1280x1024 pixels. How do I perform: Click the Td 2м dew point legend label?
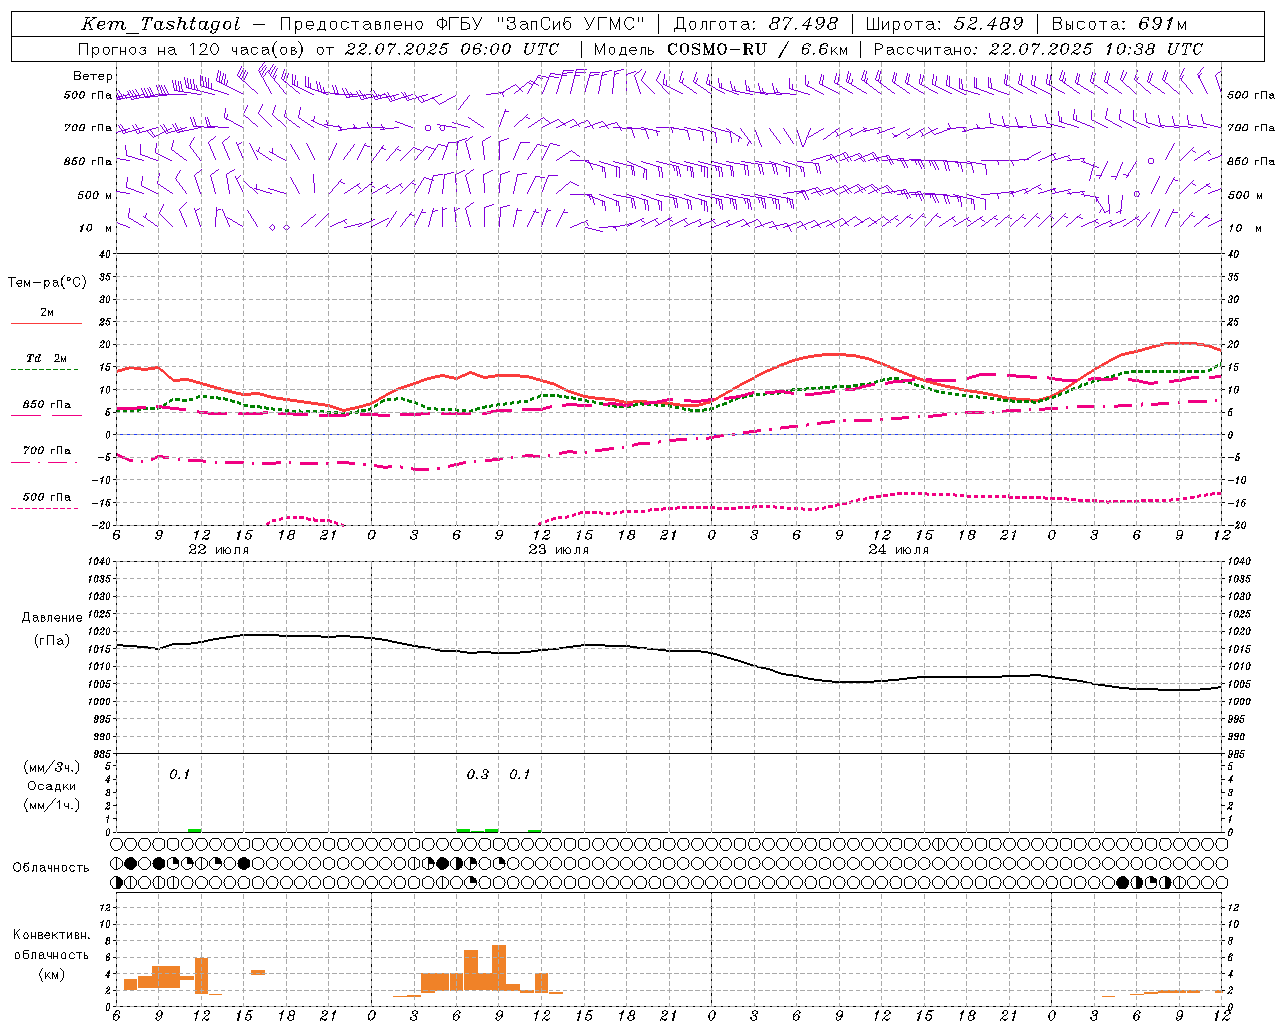click(47, 358)
